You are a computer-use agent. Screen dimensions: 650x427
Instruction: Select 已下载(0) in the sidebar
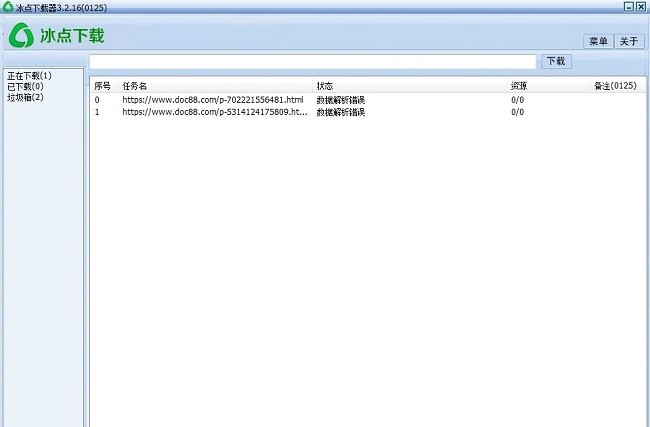25,87
